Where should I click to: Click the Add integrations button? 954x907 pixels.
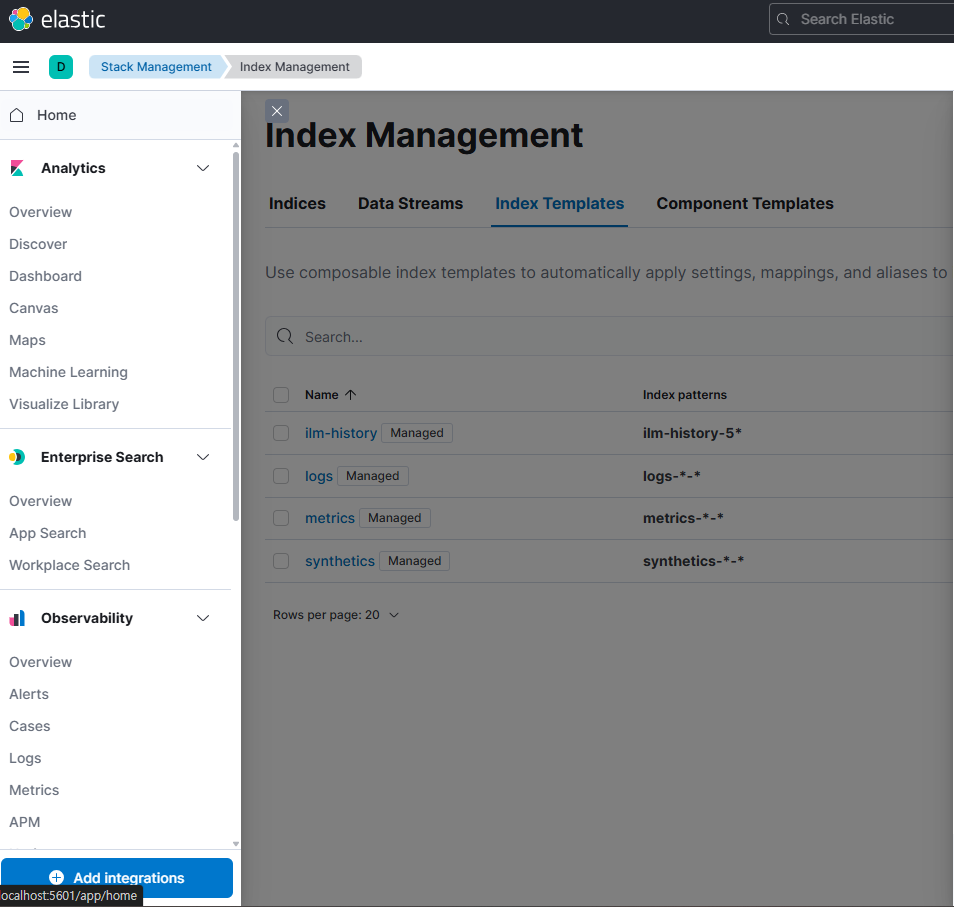pyautogui.click(x=117, y=878)
